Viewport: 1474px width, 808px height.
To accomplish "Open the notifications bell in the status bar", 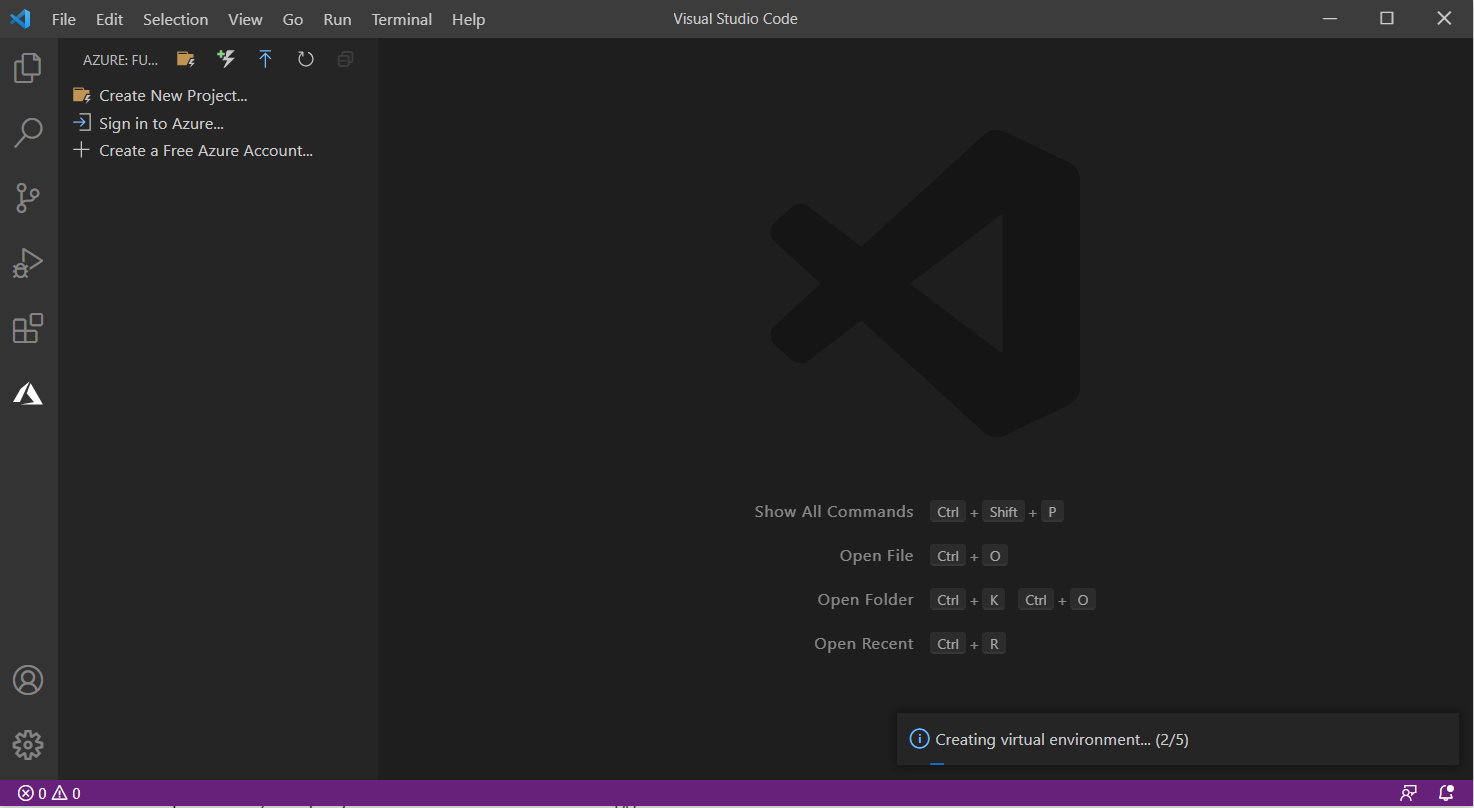I will pos(1446,793).
